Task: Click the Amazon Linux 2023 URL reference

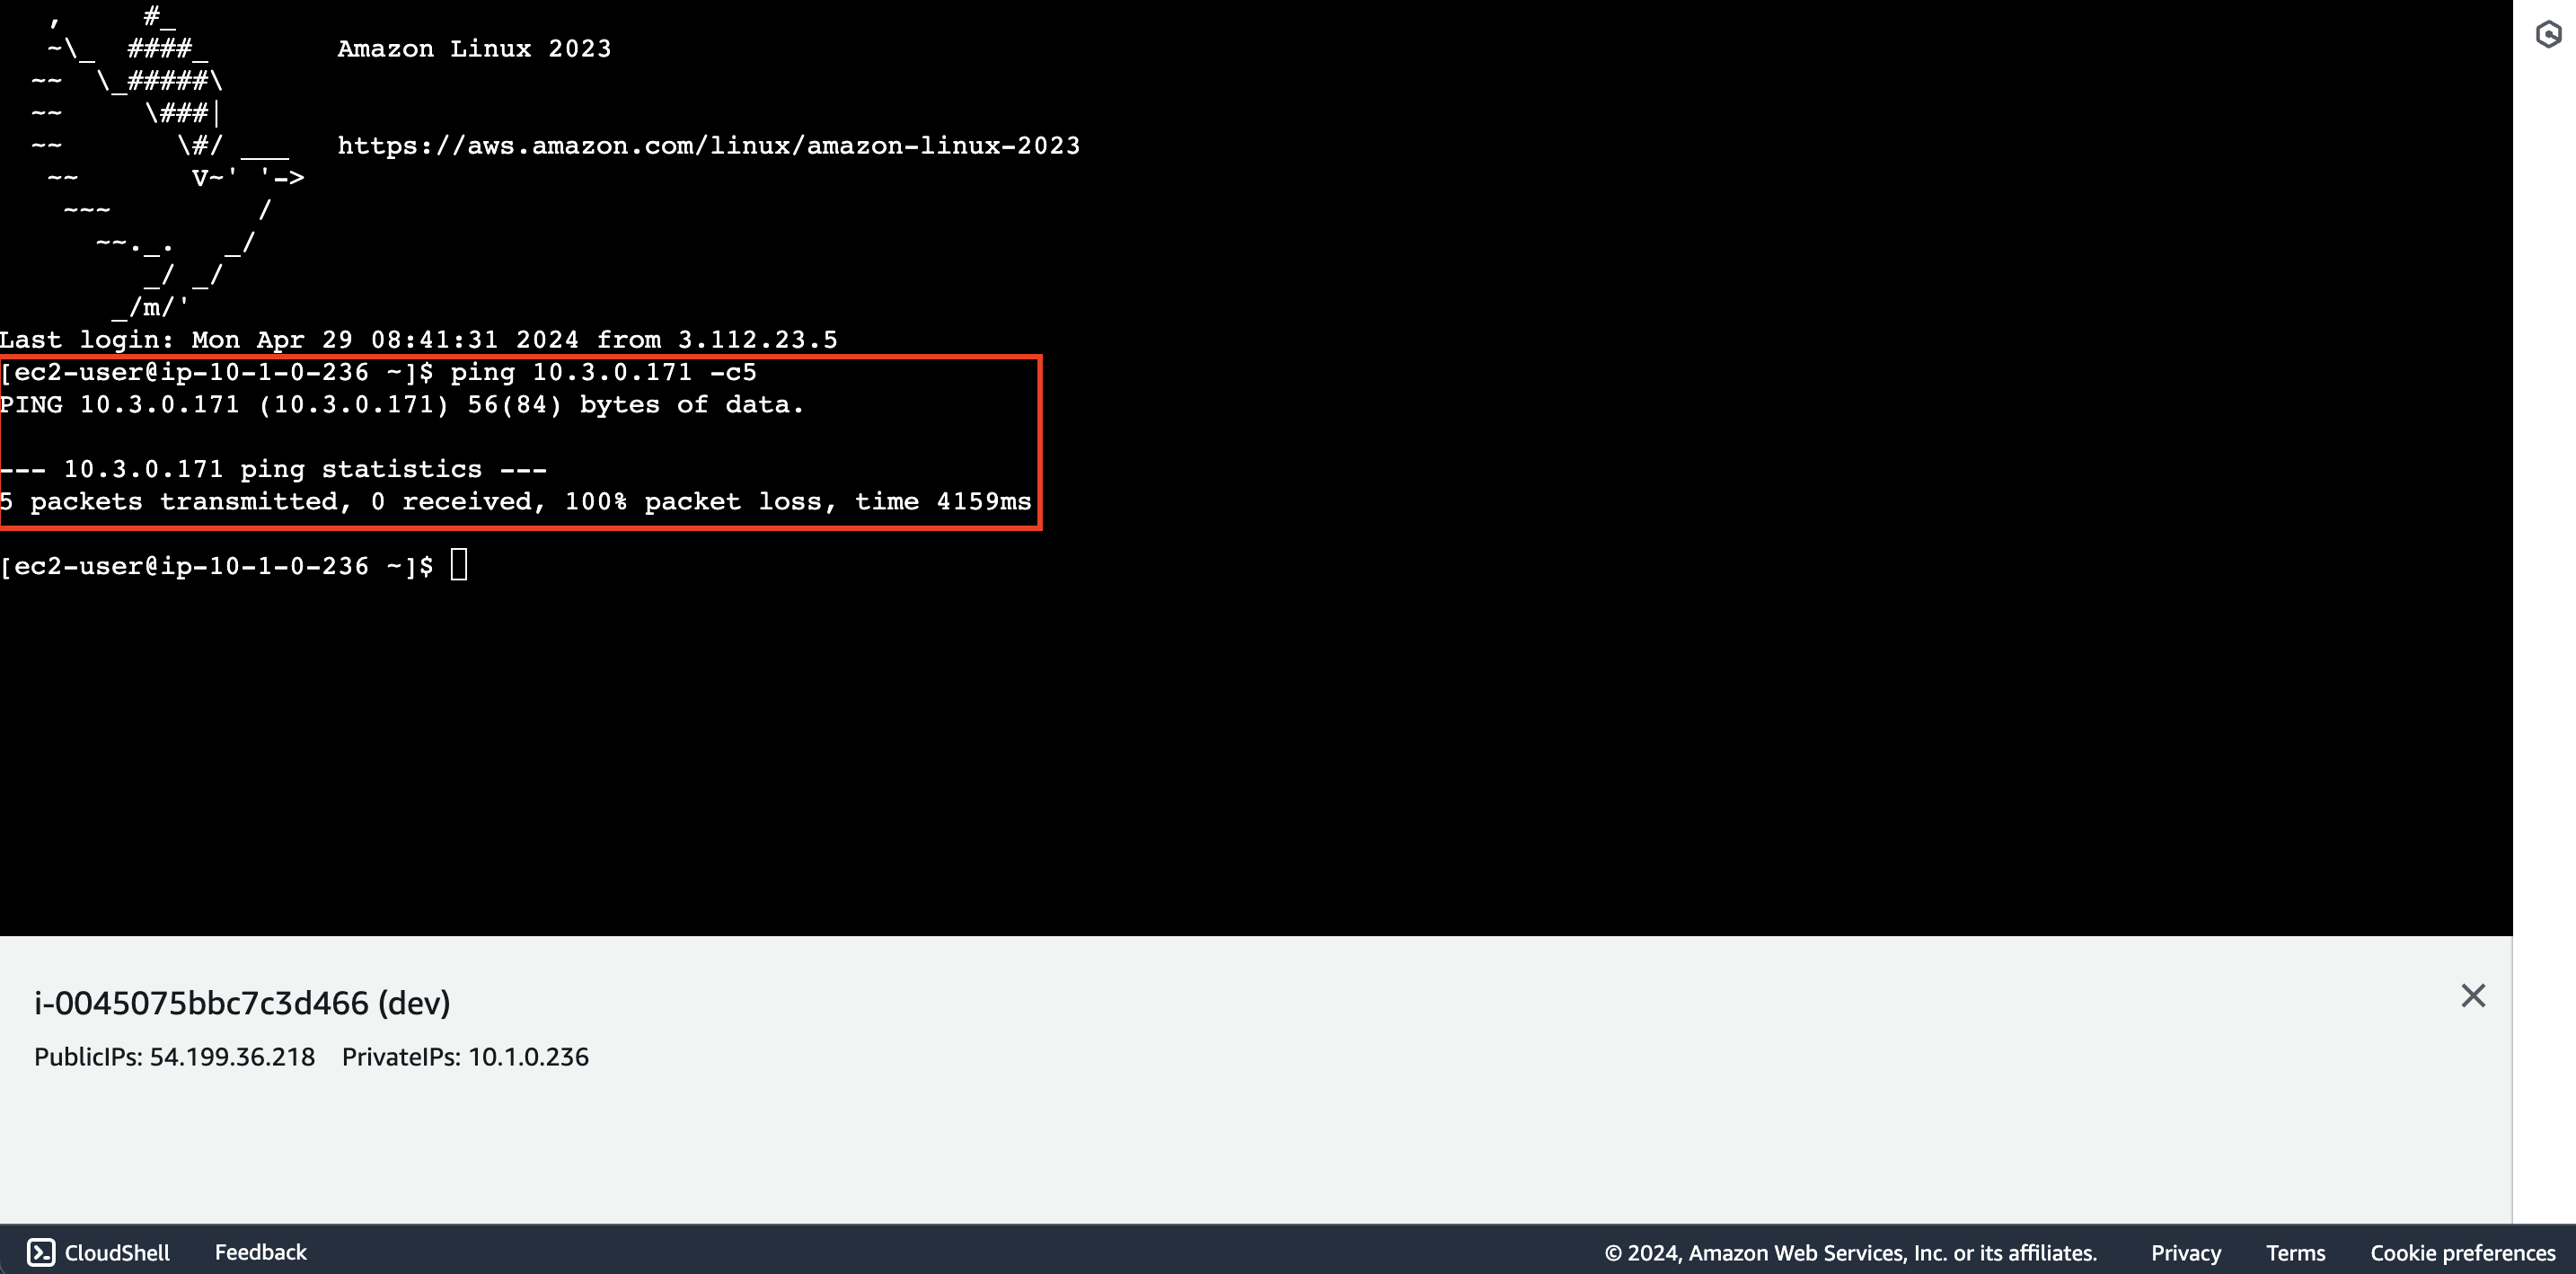Action: click(x=707, y=146)
